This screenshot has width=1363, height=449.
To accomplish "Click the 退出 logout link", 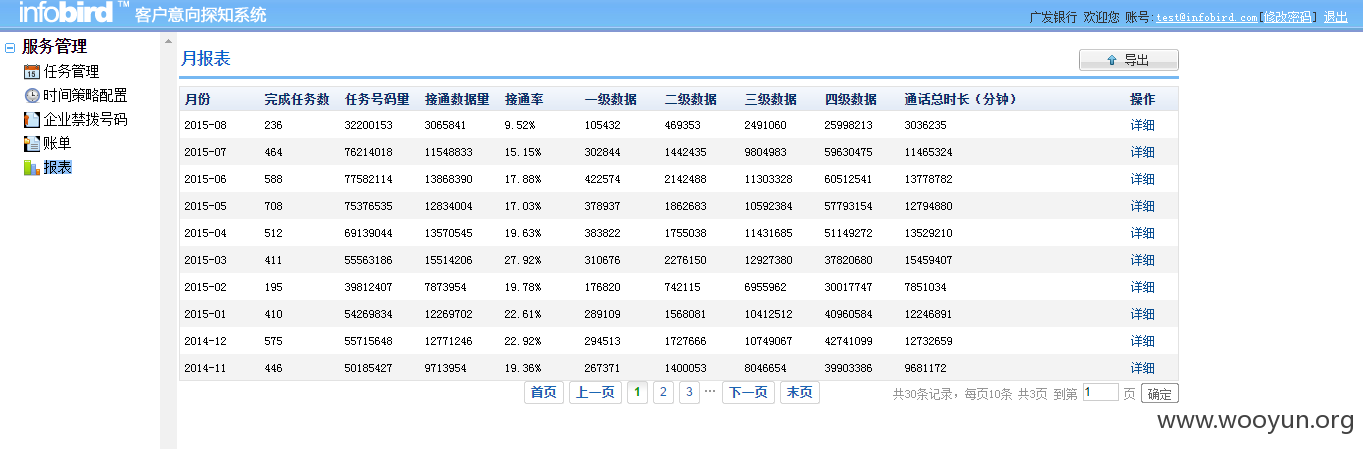I will [x=1335, y=17].
